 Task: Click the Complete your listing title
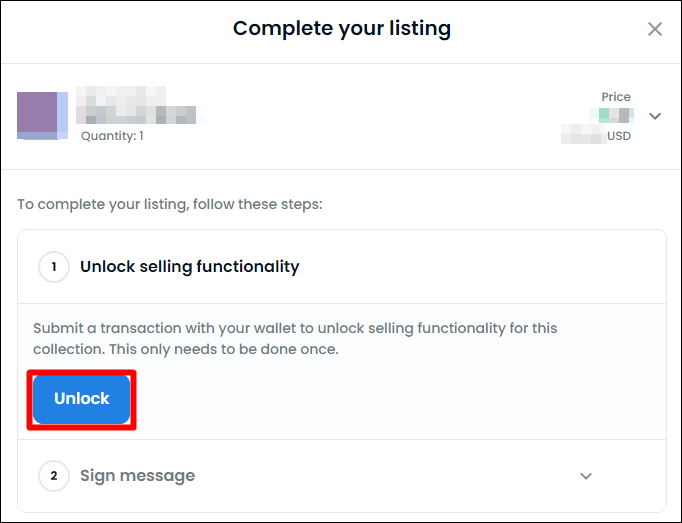[x=342, y=29]
